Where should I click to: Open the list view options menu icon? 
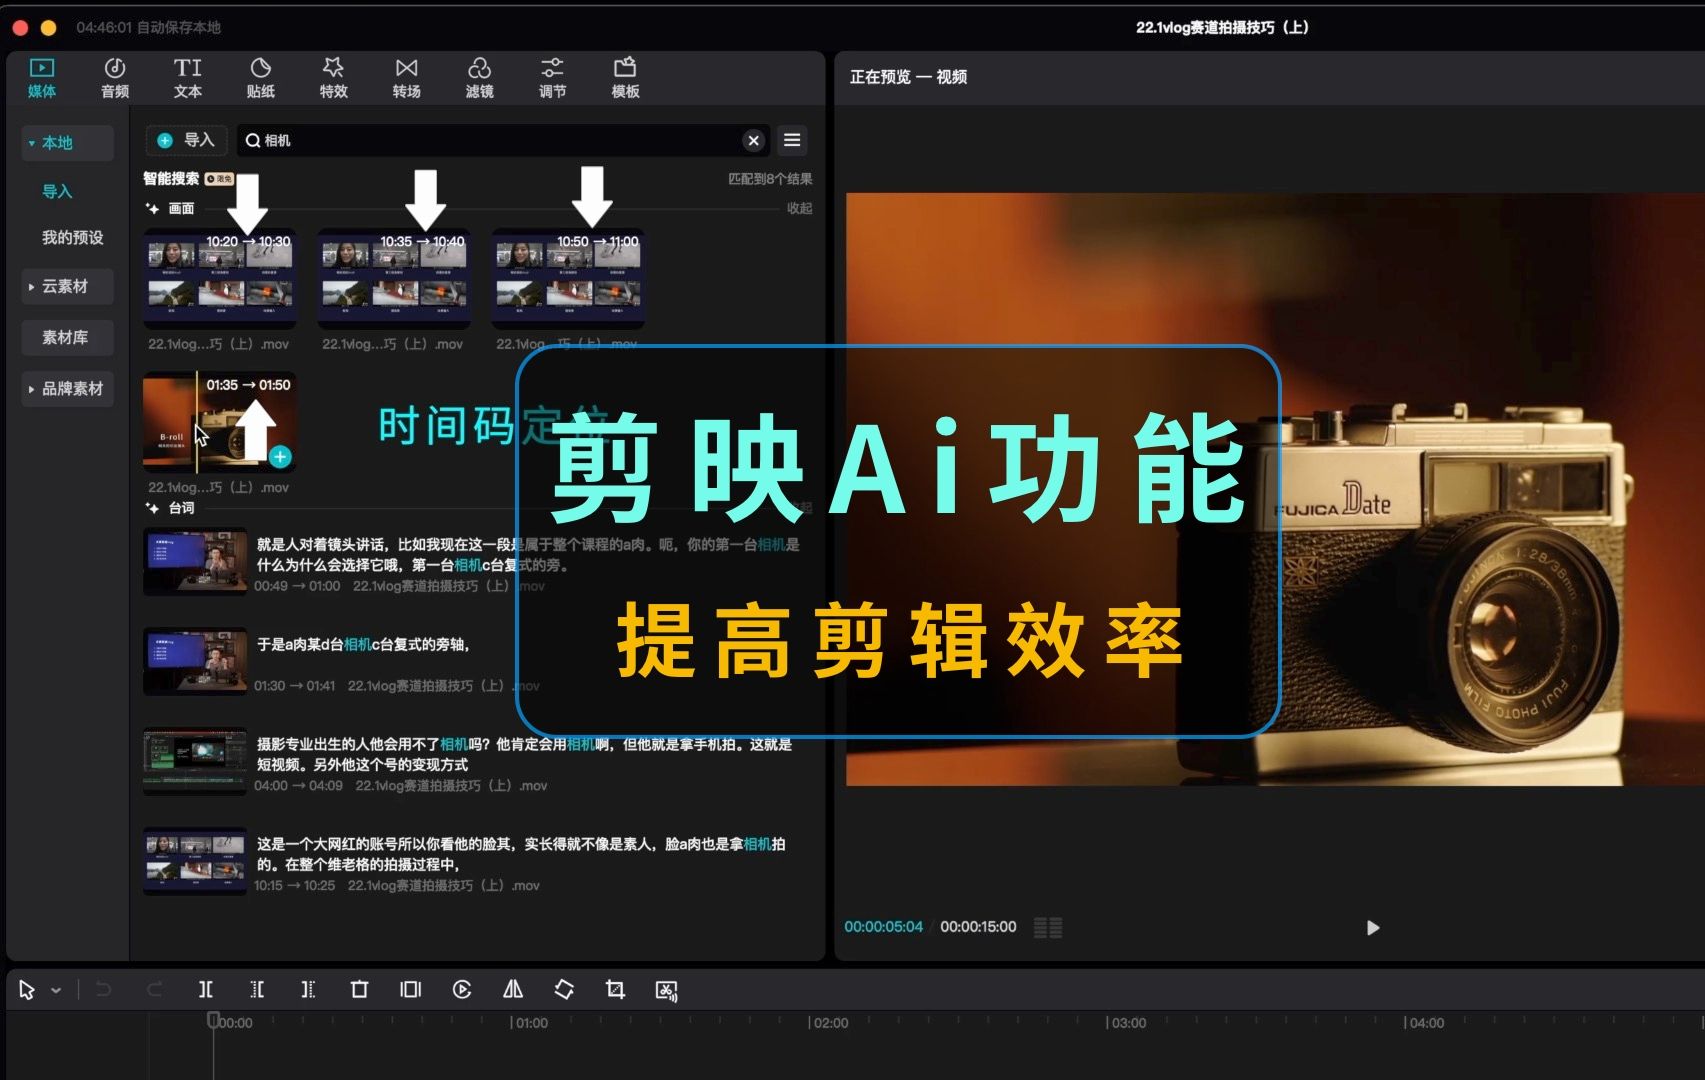tap(792, 140)
